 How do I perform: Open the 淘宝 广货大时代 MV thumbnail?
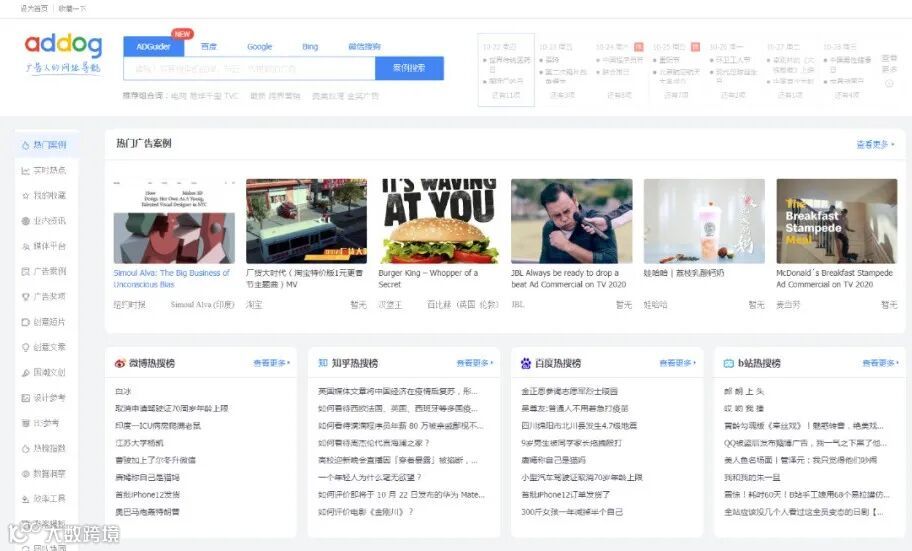click(x=307, y=221)
